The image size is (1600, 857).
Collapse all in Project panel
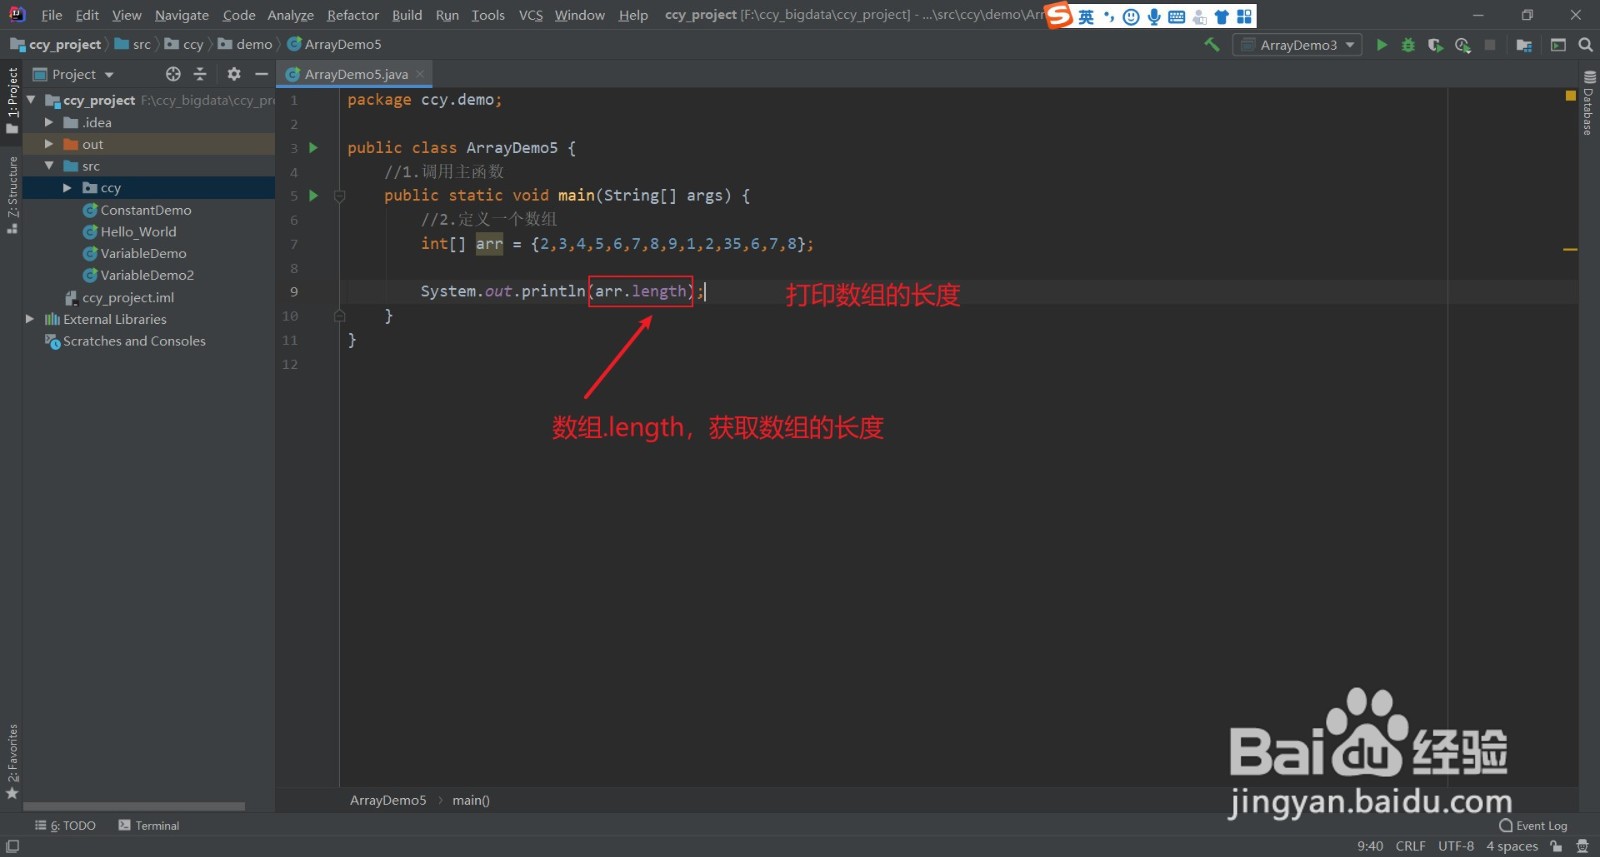tap(200, 74)
